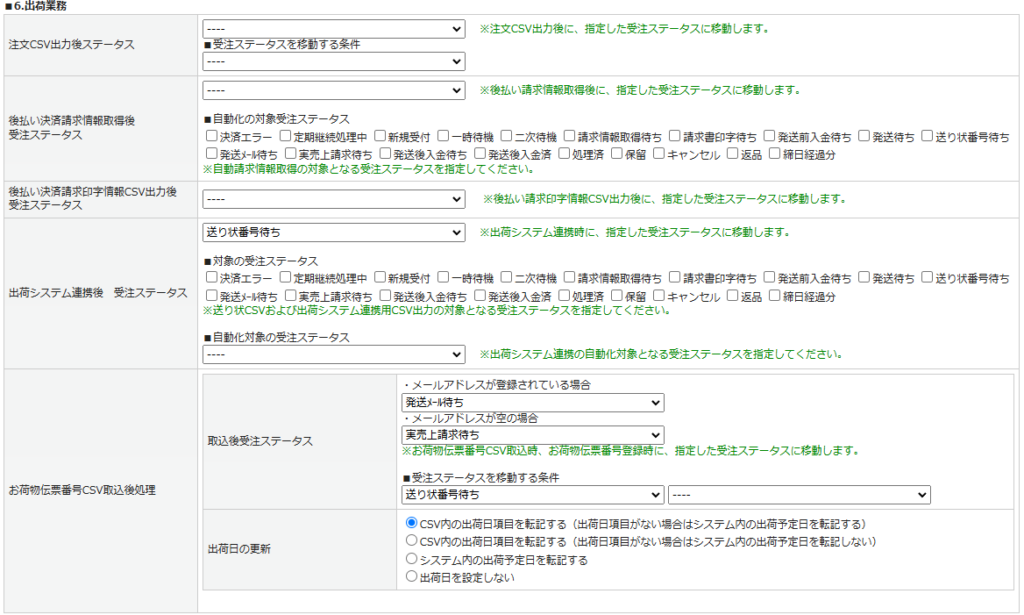Check 請求情報取得待ち under 自動化の対象受注ステータス
1024x615 pixels.
point(569,136)
